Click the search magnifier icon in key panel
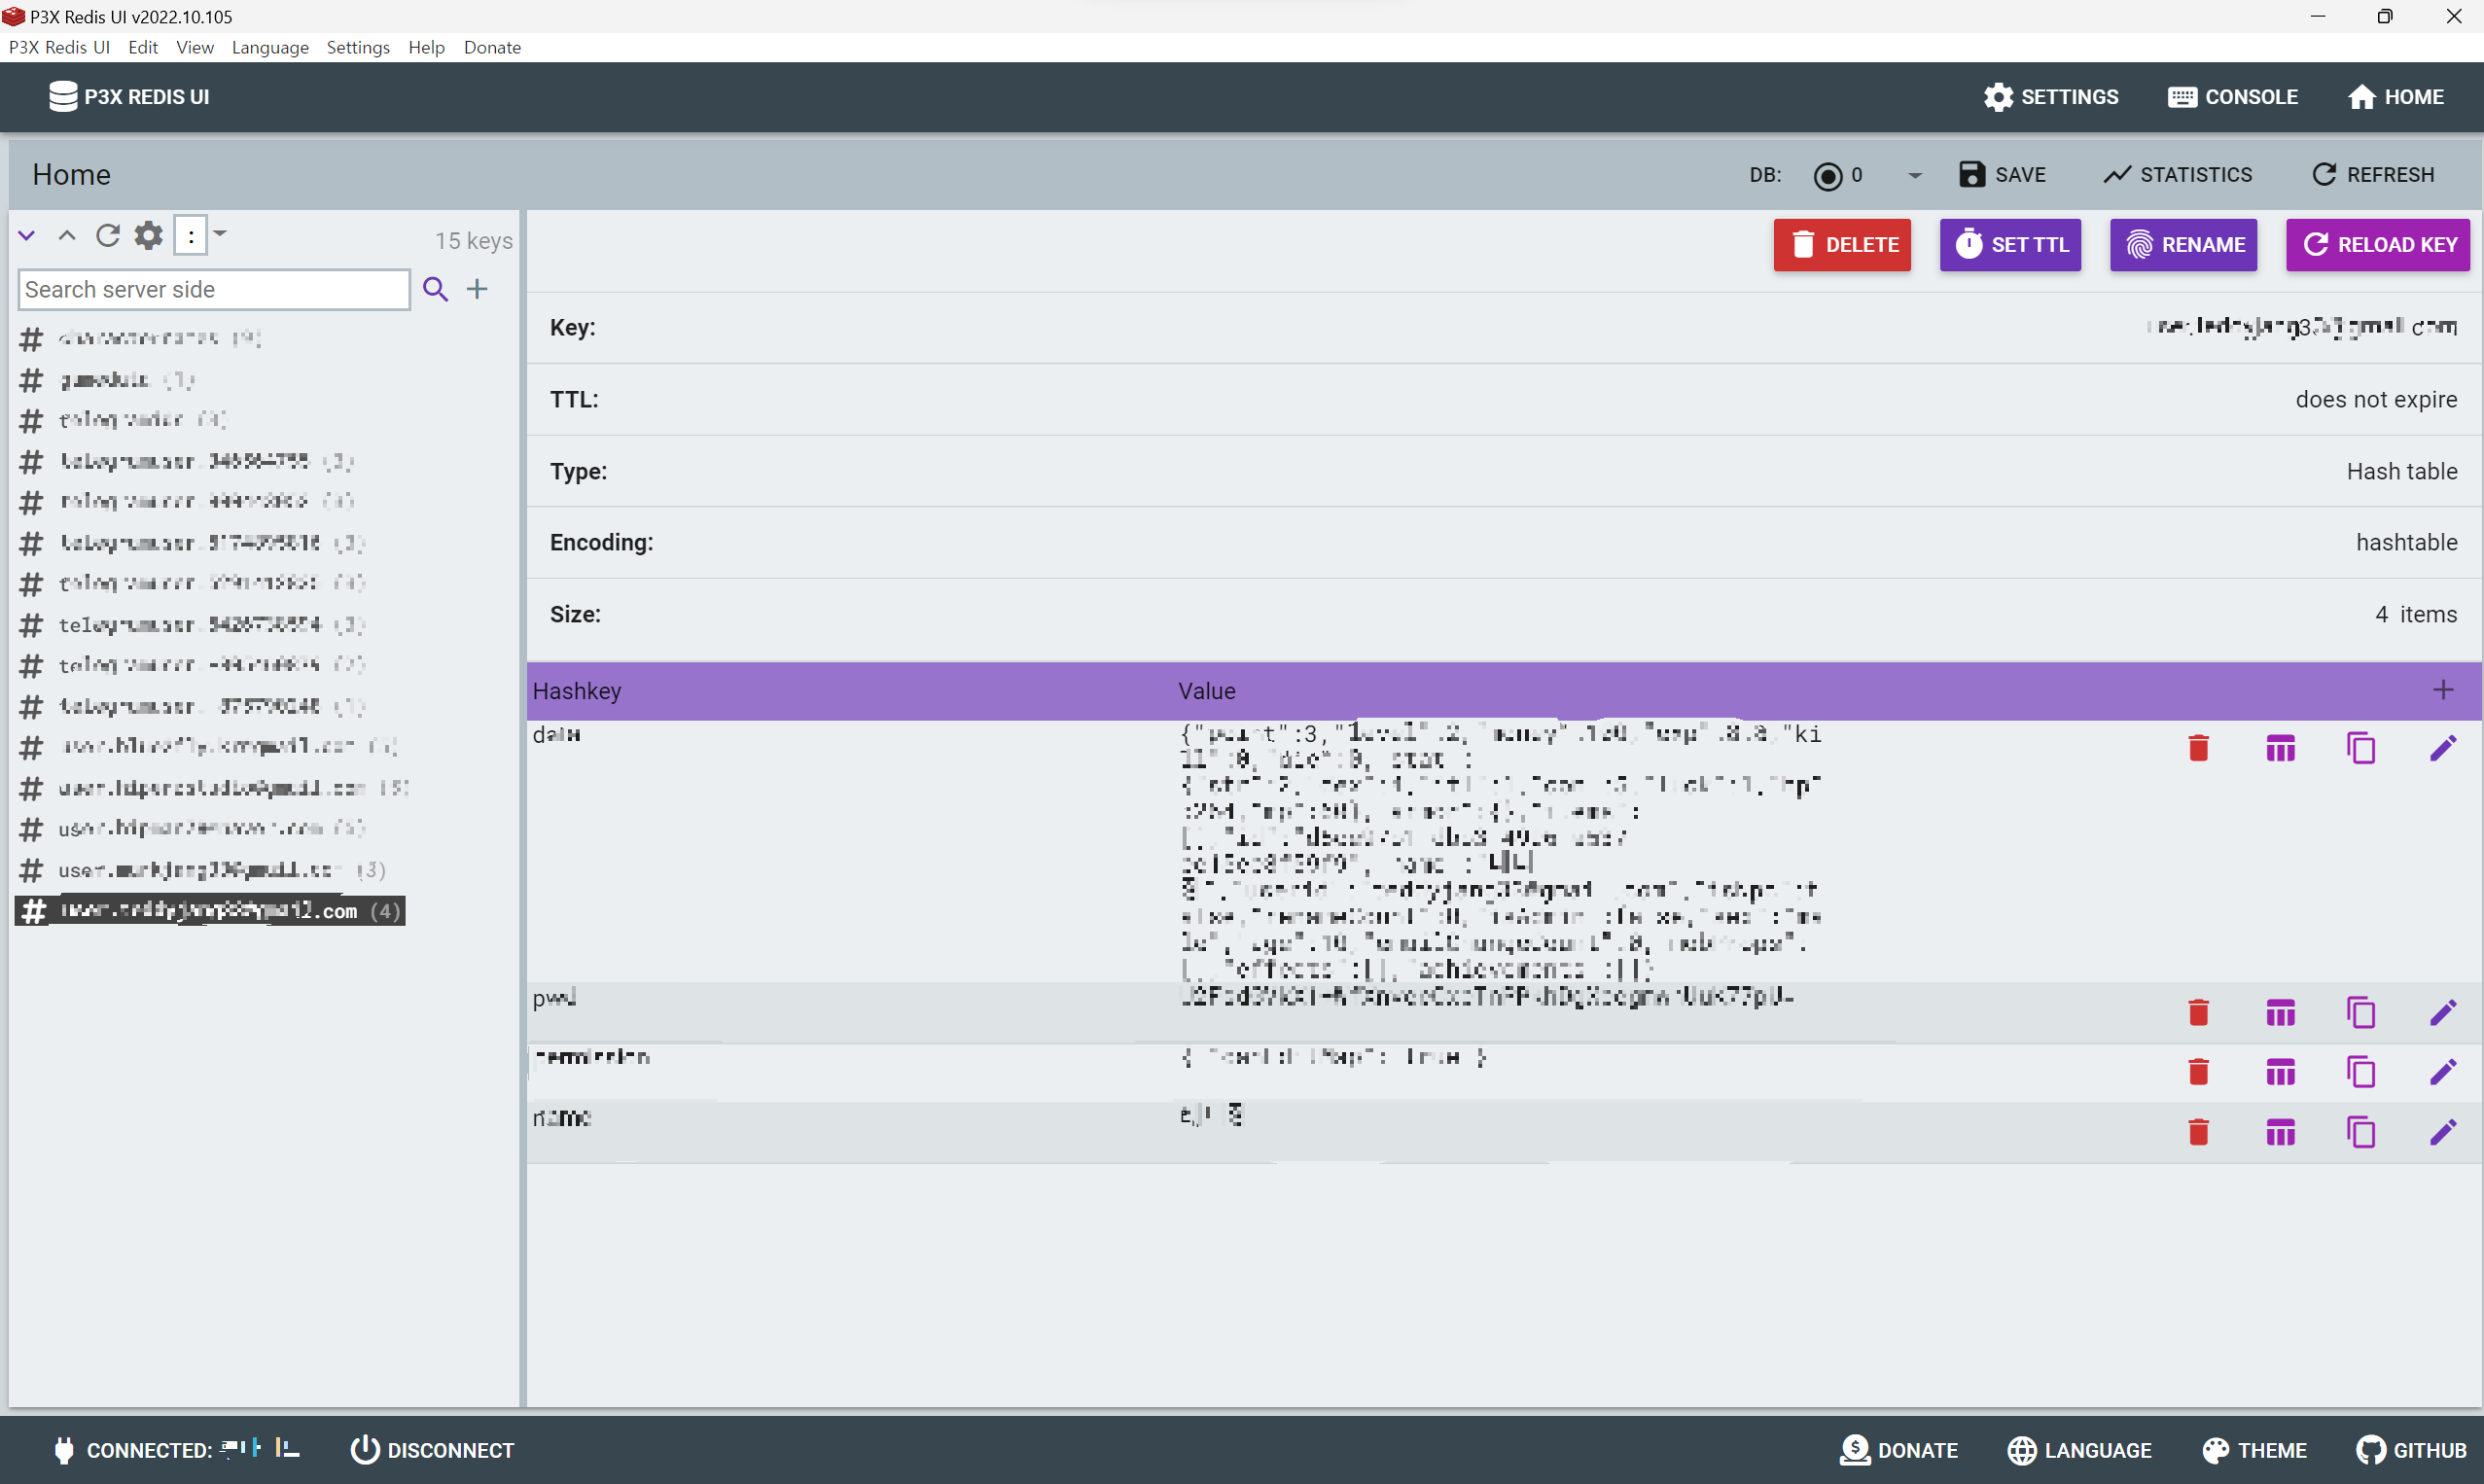 (435, 289)
